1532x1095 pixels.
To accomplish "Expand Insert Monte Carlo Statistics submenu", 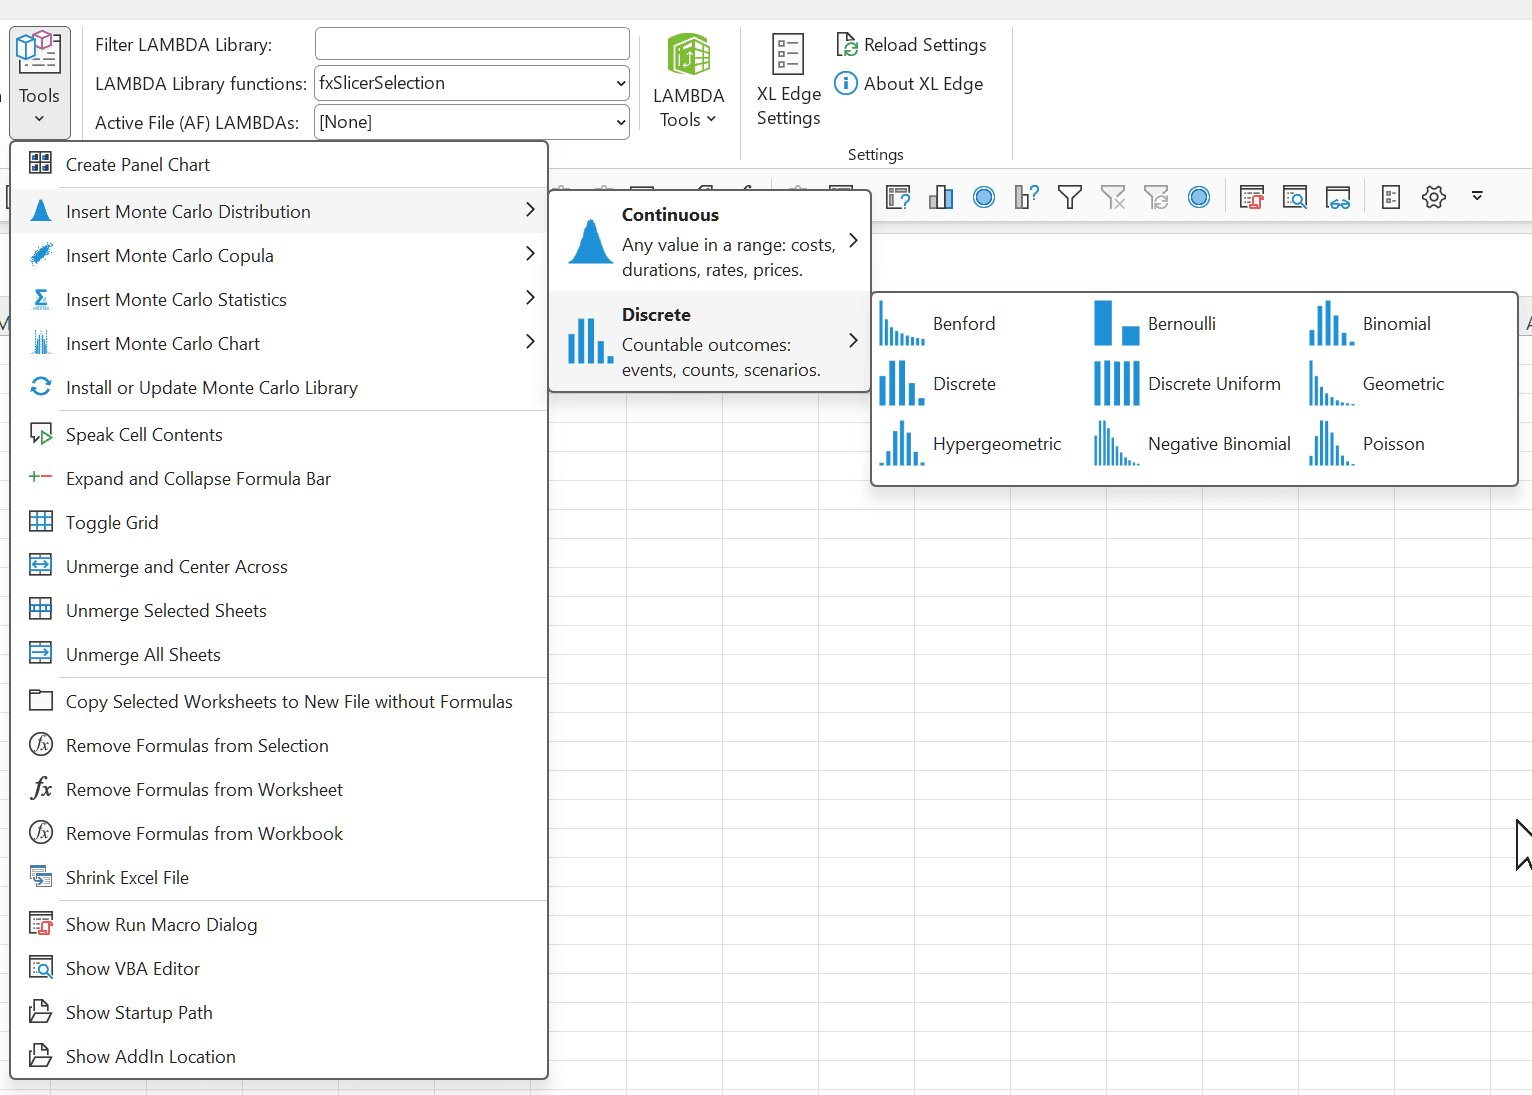I will (x=279, y=299).
